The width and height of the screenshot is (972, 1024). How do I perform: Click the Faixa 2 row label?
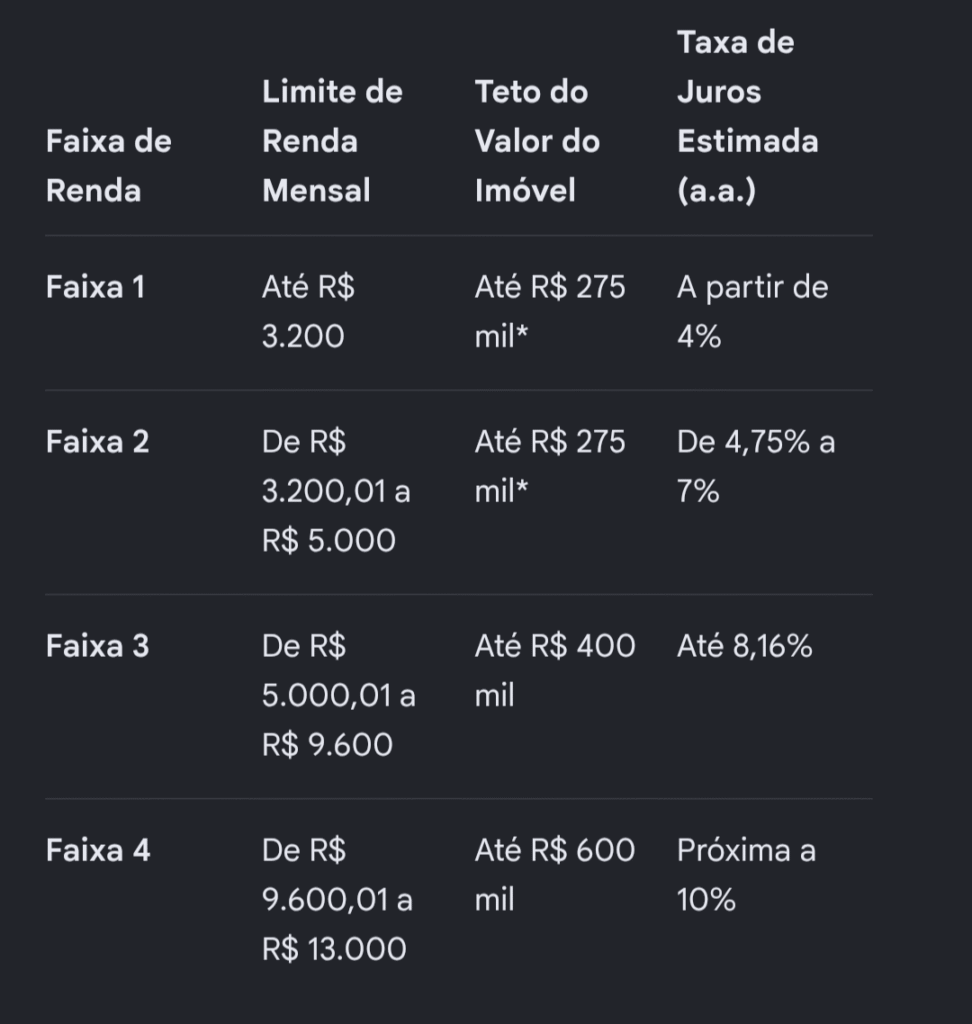coord(97,442)
